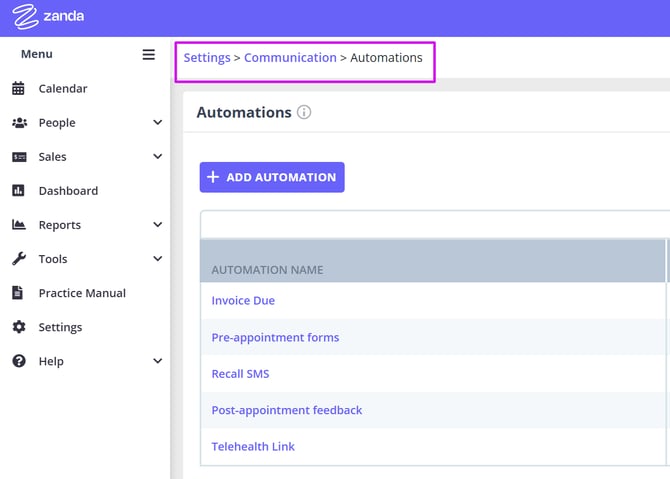
Task: Click the Zanda logo in header
Action: coord(48,17)
